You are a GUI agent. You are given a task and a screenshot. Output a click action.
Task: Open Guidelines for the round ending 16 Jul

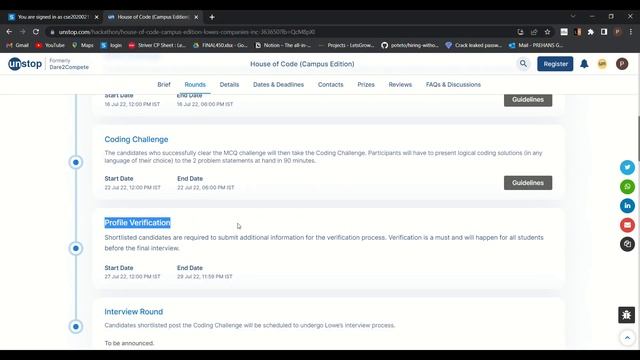click(x=528, y=100)
